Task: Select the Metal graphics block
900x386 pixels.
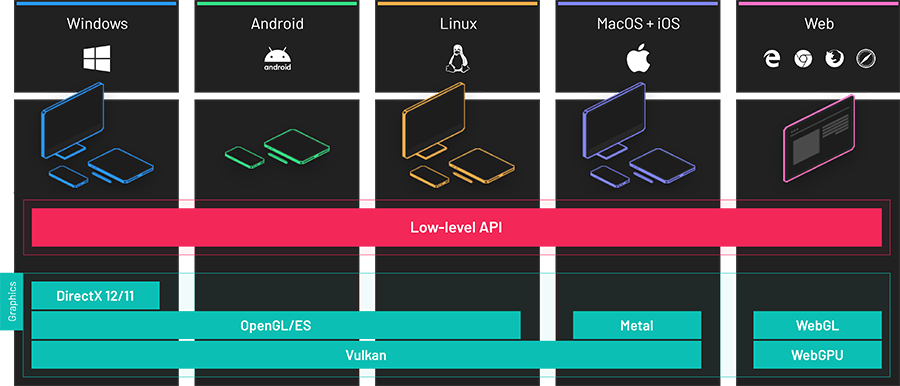Action: tap(637, 325)
